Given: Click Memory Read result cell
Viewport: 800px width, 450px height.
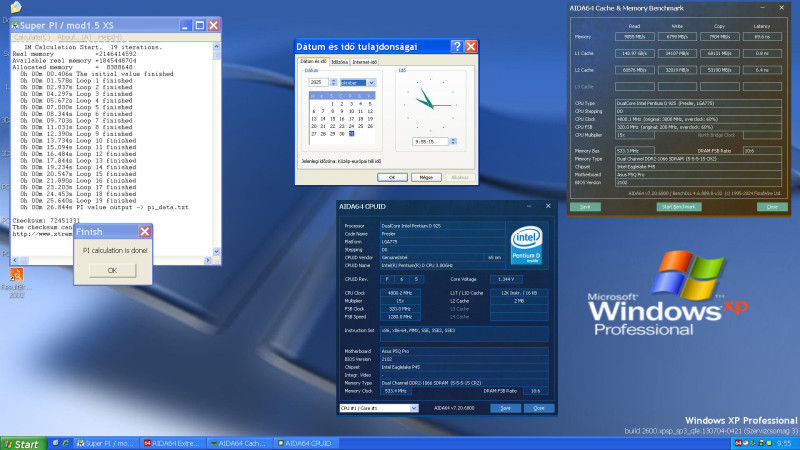Looking at the screenshot, I should click(635, 37).
